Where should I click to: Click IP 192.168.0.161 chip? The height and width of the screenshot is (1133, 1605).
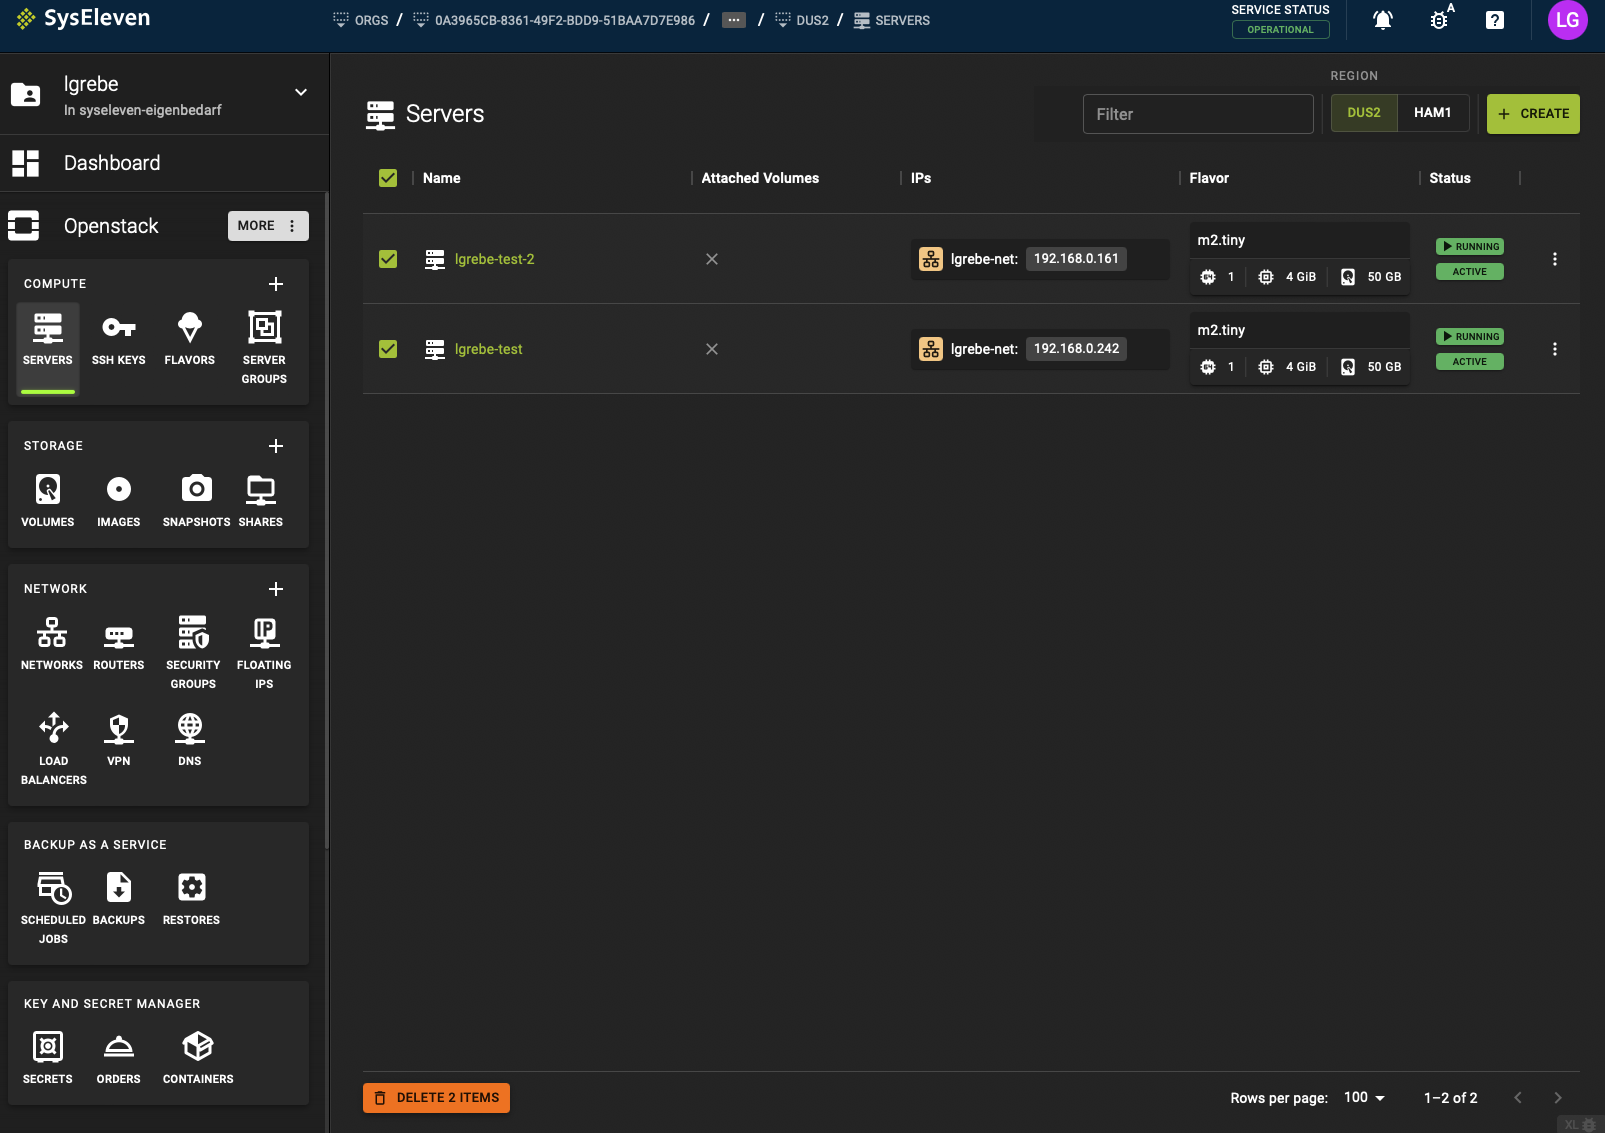(x=1076, y=259)
